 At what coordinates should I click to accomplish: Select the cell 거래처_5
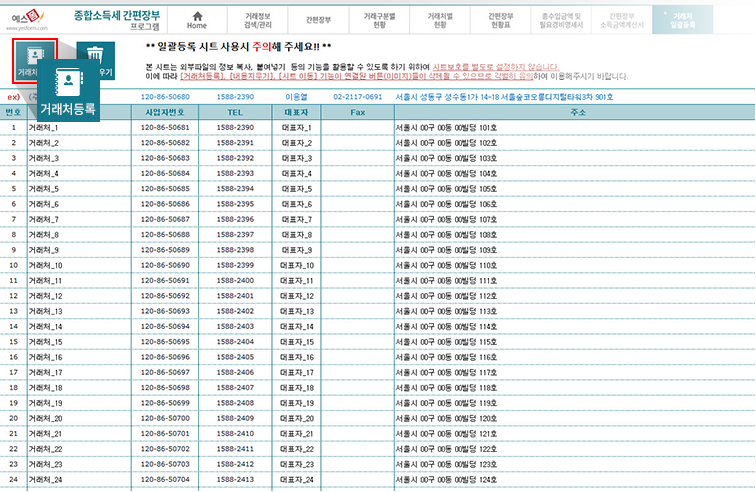point(79,189)
